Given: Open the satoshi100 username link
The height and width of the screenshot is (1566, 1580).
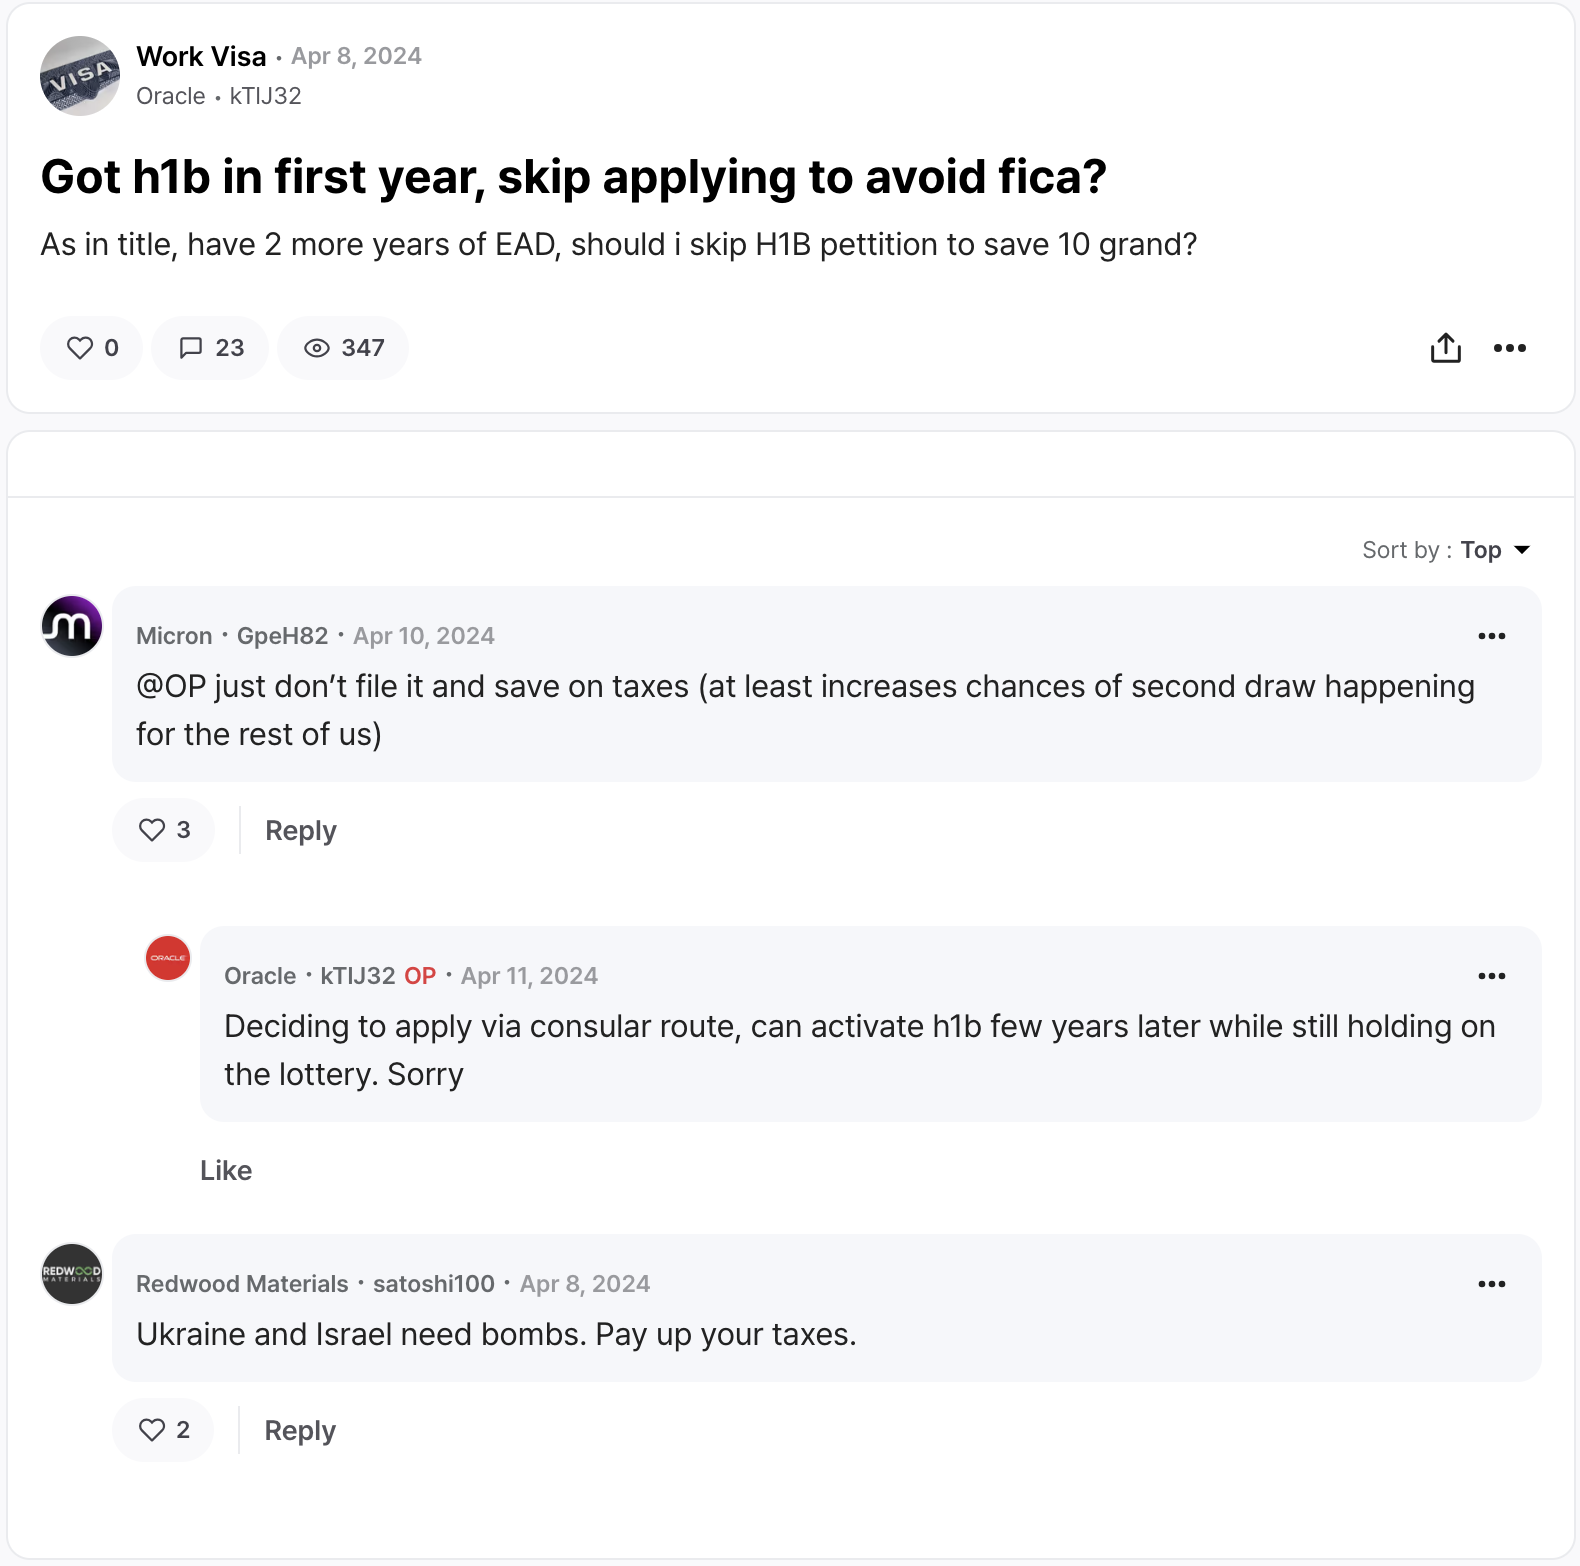Looking at the screenshot, I should click(x=434, y=1284).
